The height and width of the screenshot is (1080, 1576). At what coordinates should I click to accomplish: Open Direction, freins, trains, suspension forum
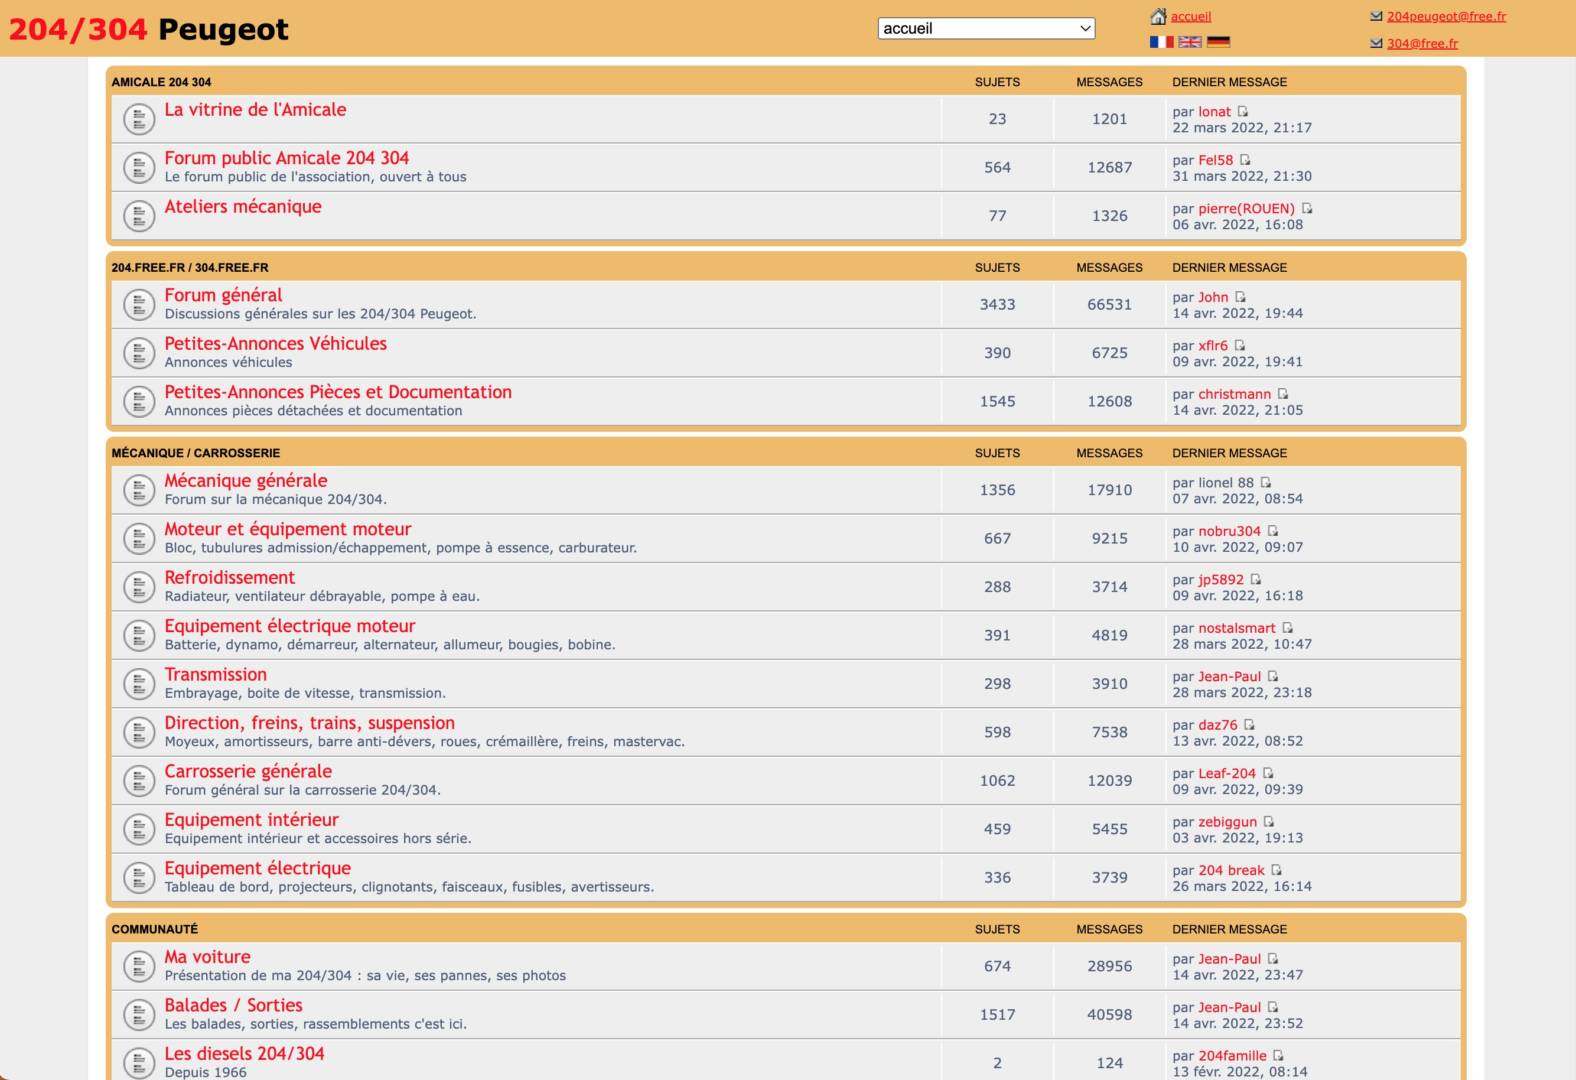310,723
